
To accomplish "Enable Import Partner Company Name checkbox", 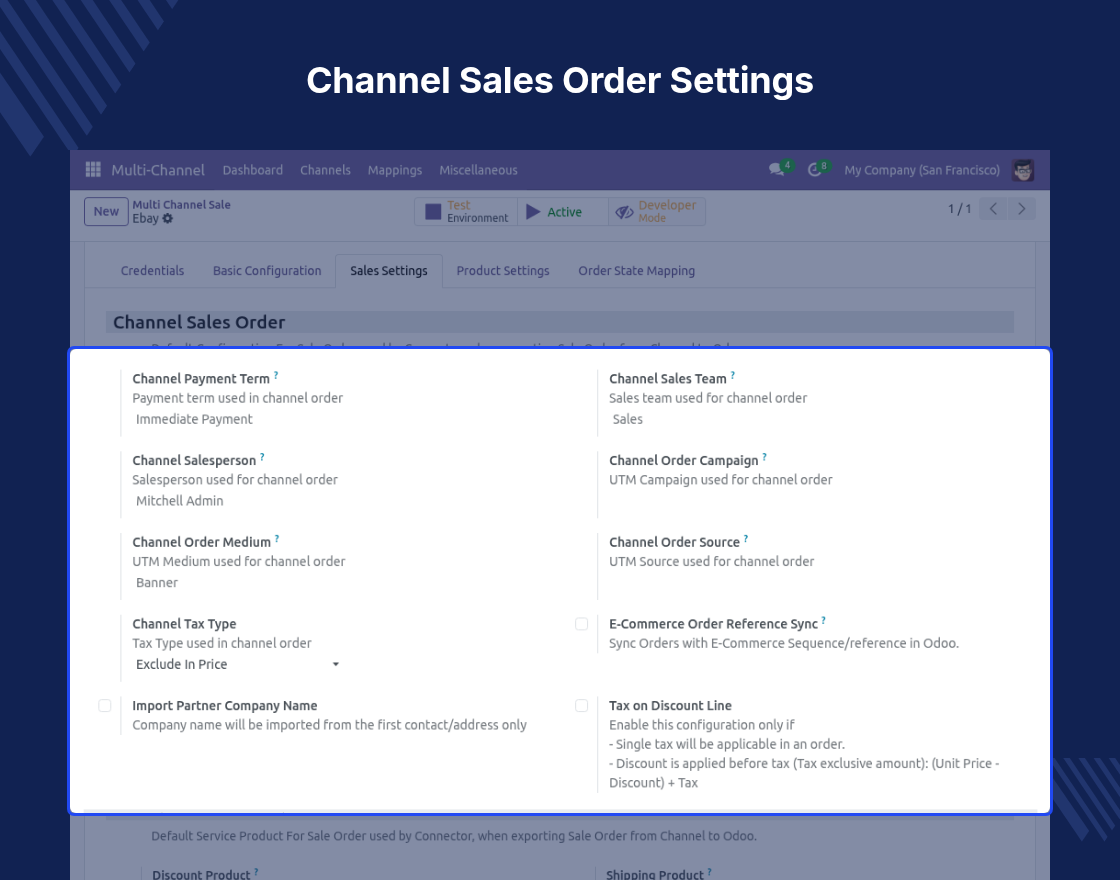I will tap(105, 706).
